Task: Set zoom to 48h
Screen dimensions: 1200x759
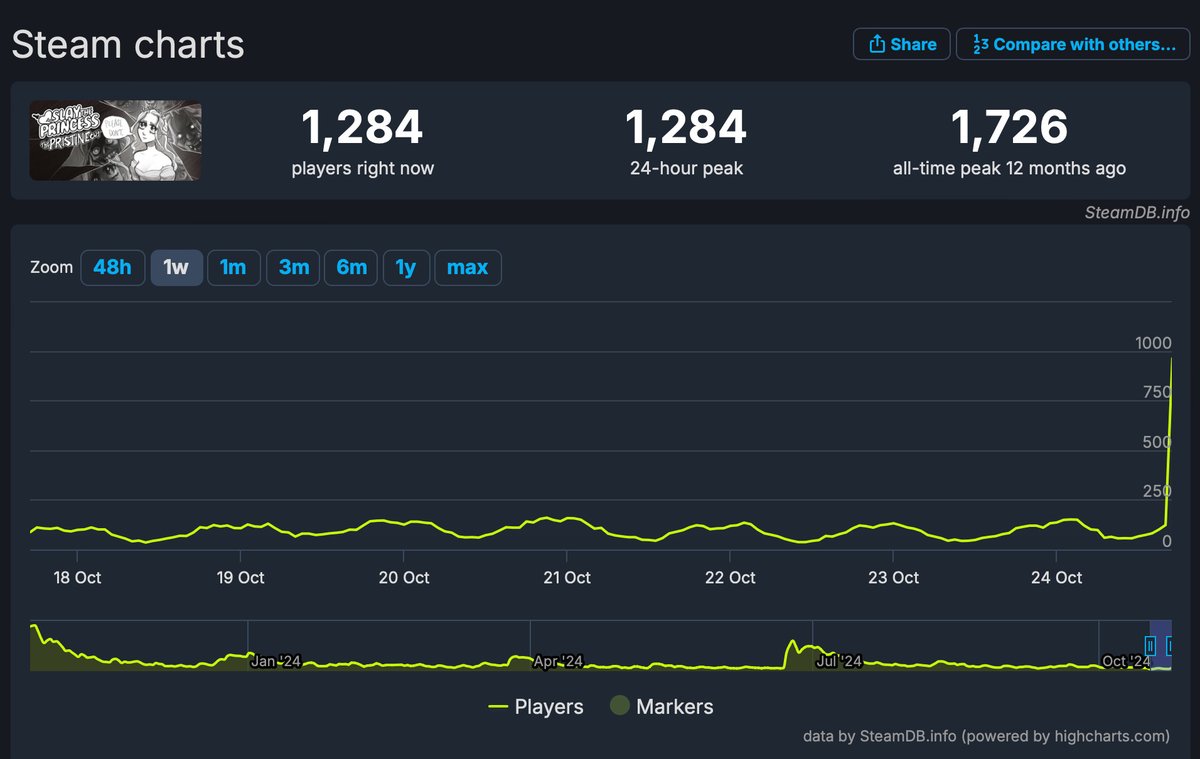Action: tap(112, 267)
